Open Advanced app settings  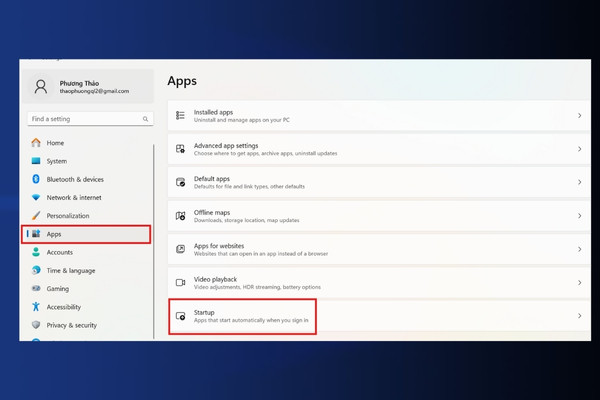(379, 149)
